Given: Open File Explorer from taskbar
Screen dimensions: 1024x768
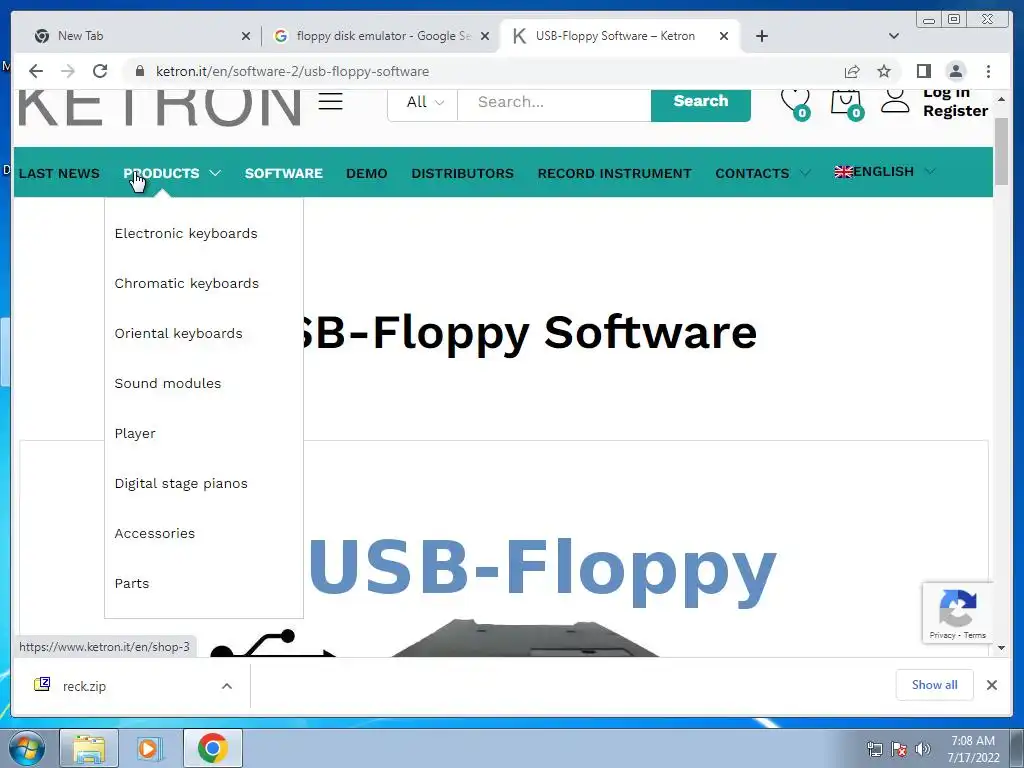Looking at the screenshot, I should click(x=89, y=748).
